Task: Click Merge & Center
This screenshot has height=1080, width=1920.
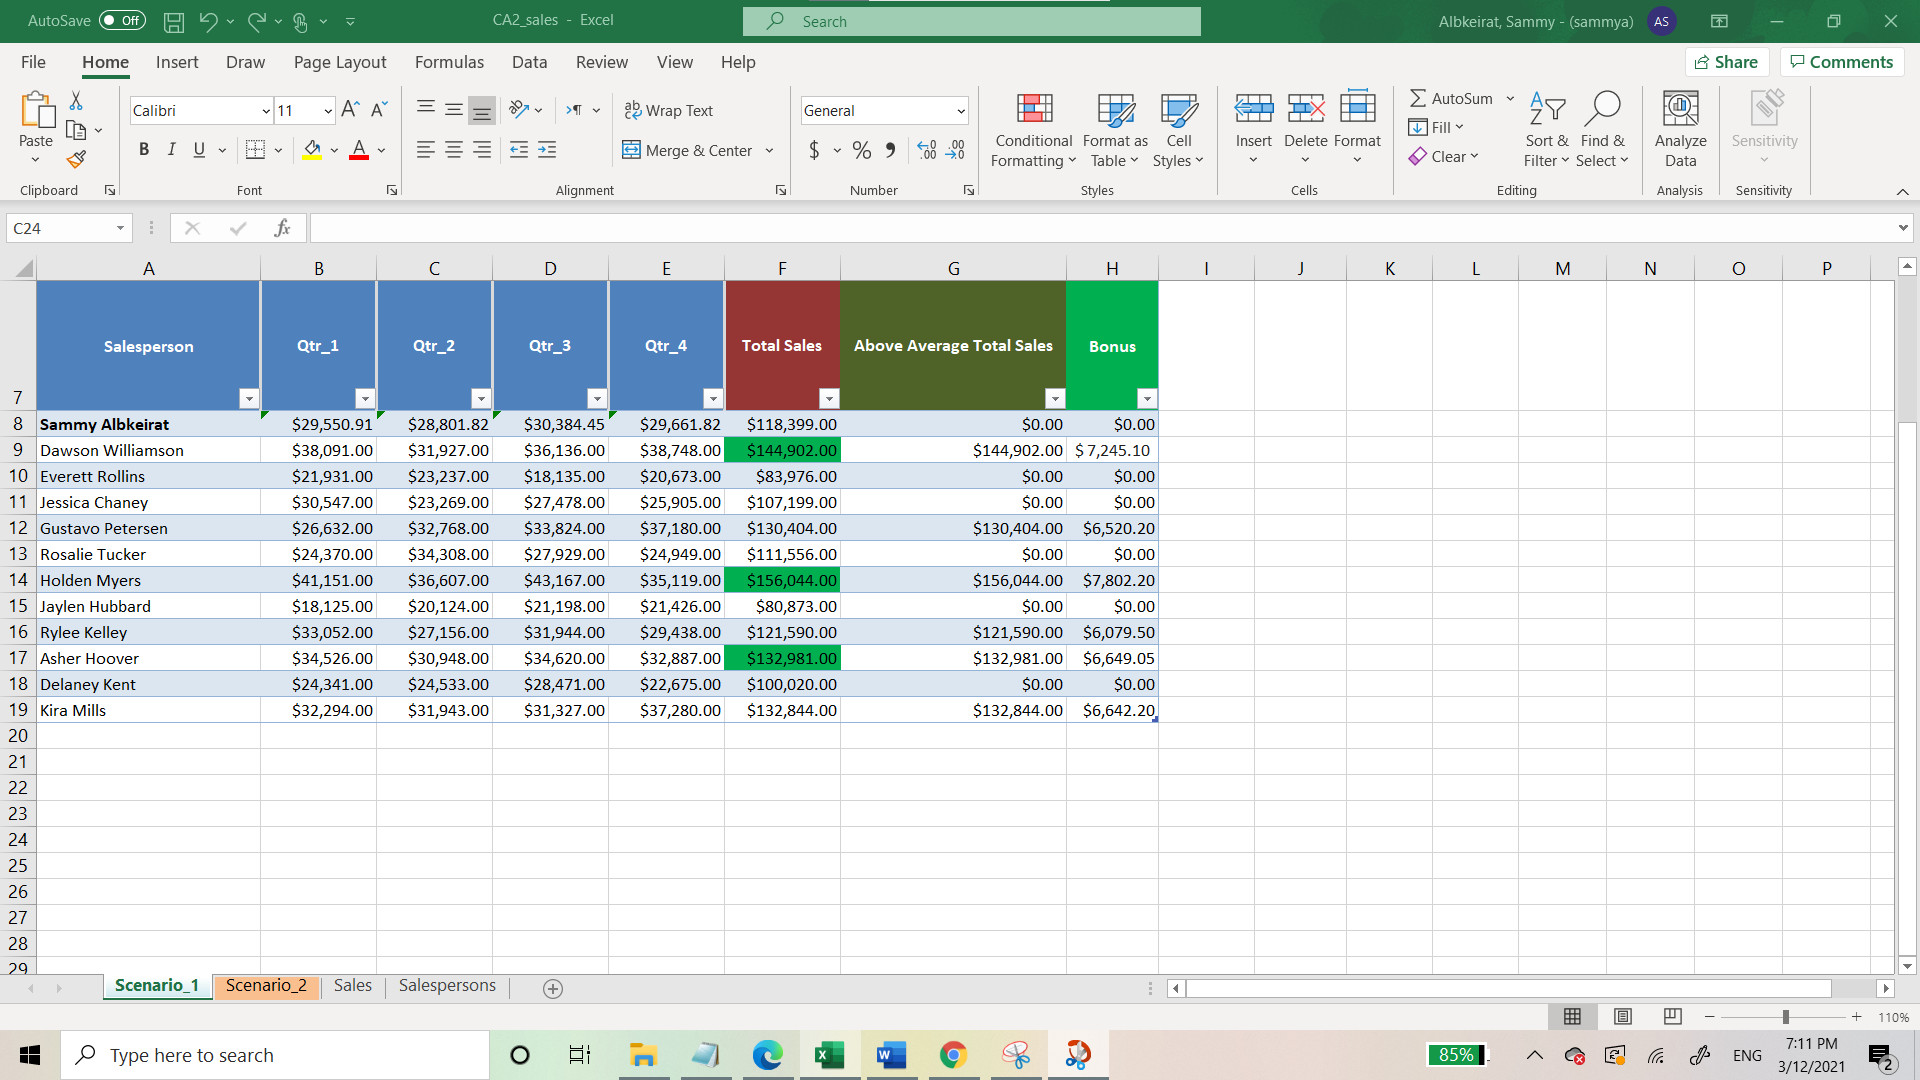Action: 690,150
